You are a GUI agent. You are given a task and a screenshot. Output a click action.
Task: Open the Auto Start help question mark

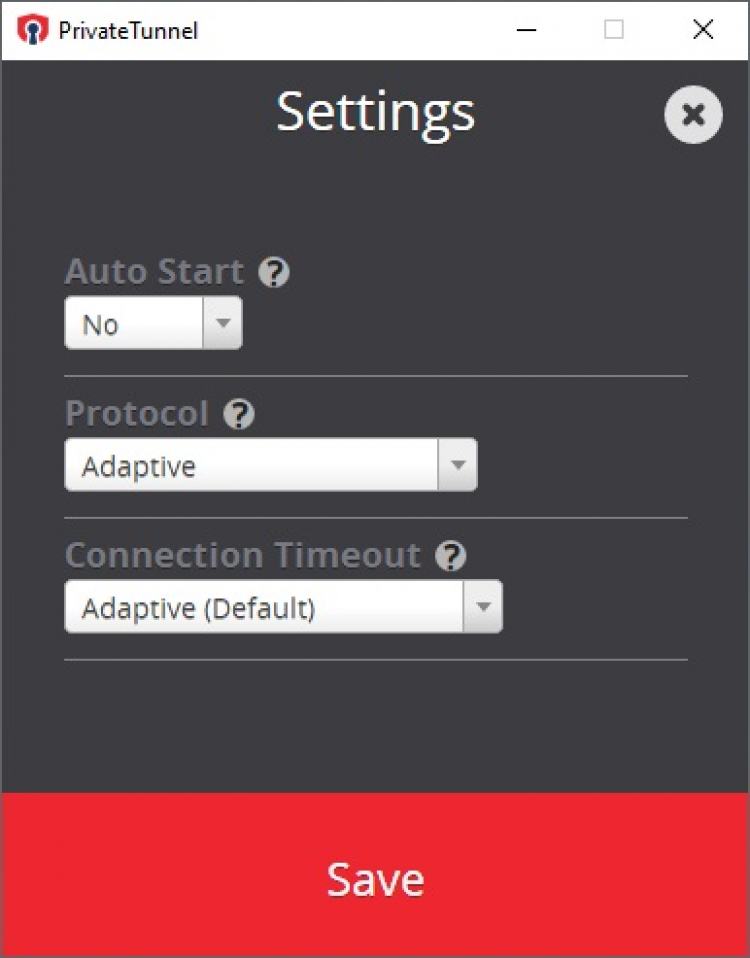tap(274, 272)
